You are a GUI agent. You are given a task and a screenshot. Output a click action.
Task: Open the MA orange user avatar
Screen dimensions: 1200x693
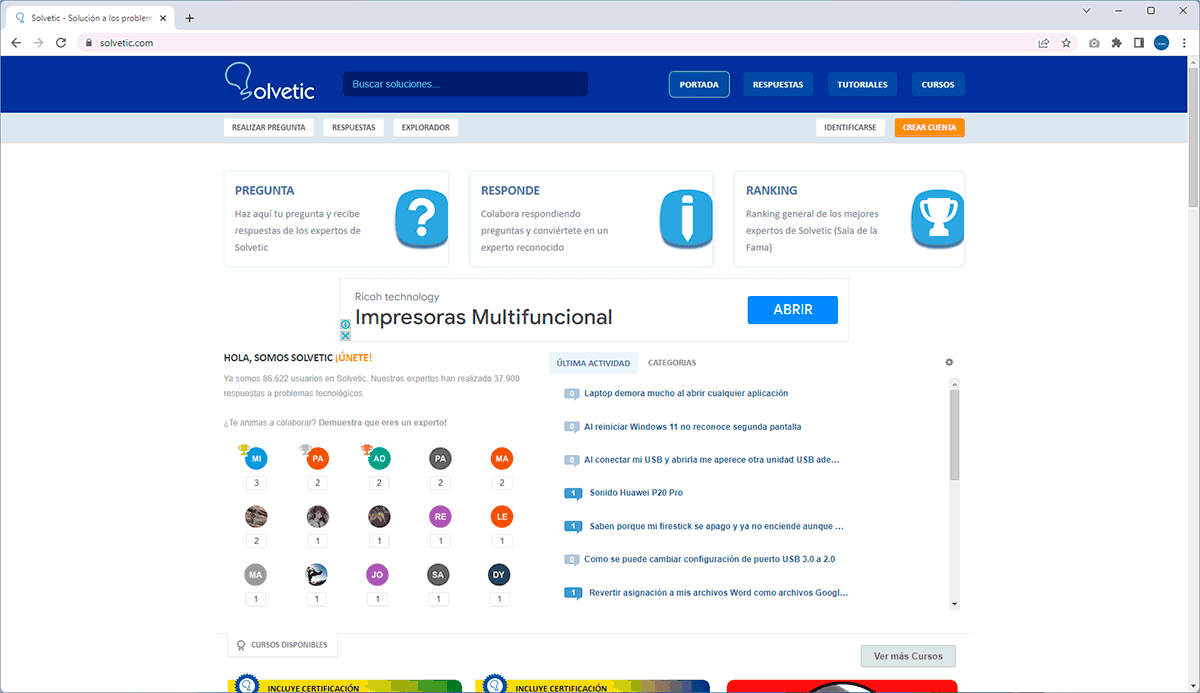tap(502, 459)
